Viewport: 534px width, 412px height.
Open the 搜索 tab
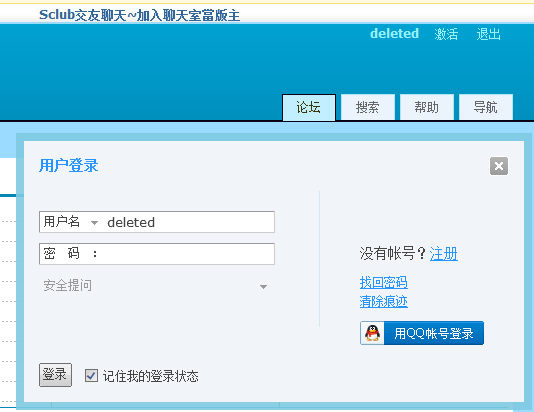(367, 107)
